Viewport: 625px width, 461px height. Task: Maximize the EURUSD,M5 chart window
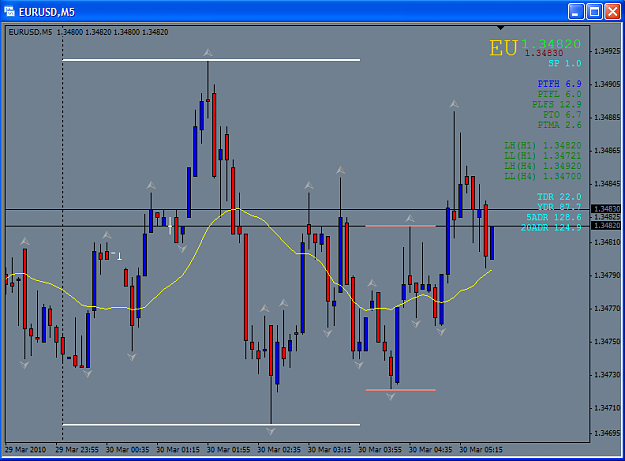(x=594, y=12)
